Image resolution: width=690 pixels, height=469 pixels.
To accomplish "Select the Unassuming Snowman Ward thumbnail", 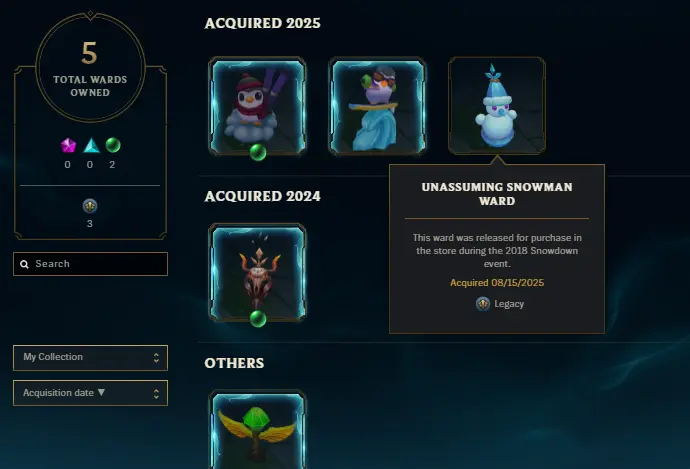I will 497,106.
